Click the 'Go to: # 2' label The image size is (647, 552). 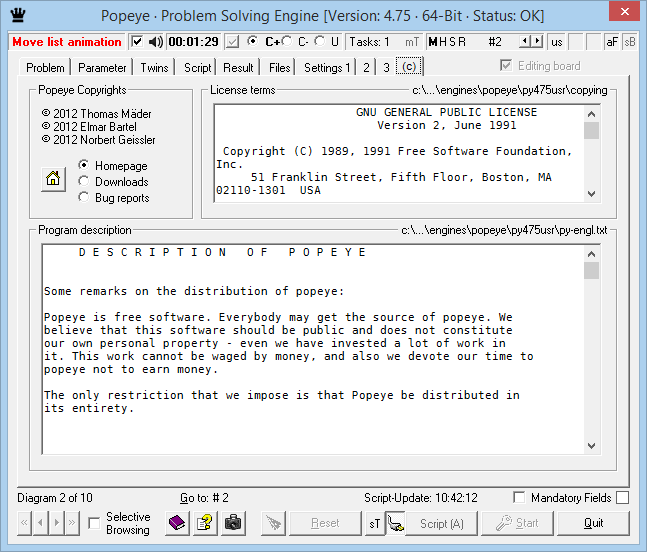[204, 498]
